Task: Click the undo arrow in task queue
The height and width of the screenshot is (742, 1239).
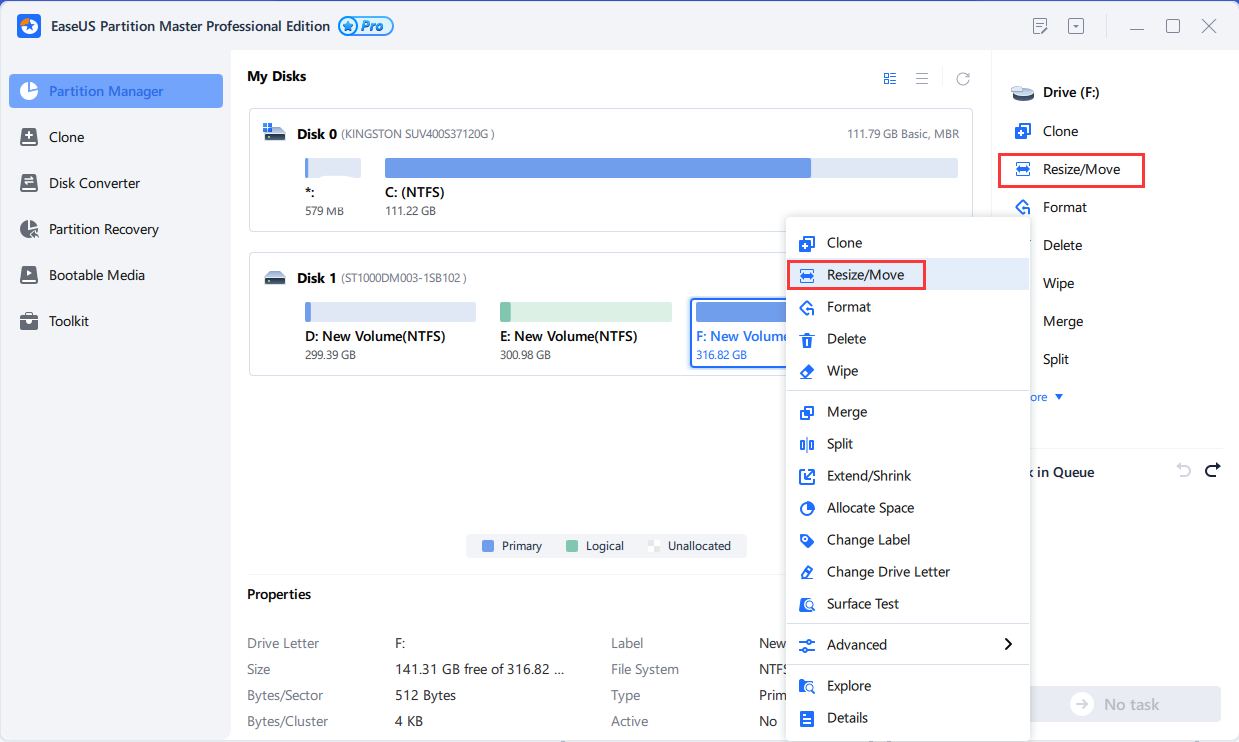Action: point(1184,470)
